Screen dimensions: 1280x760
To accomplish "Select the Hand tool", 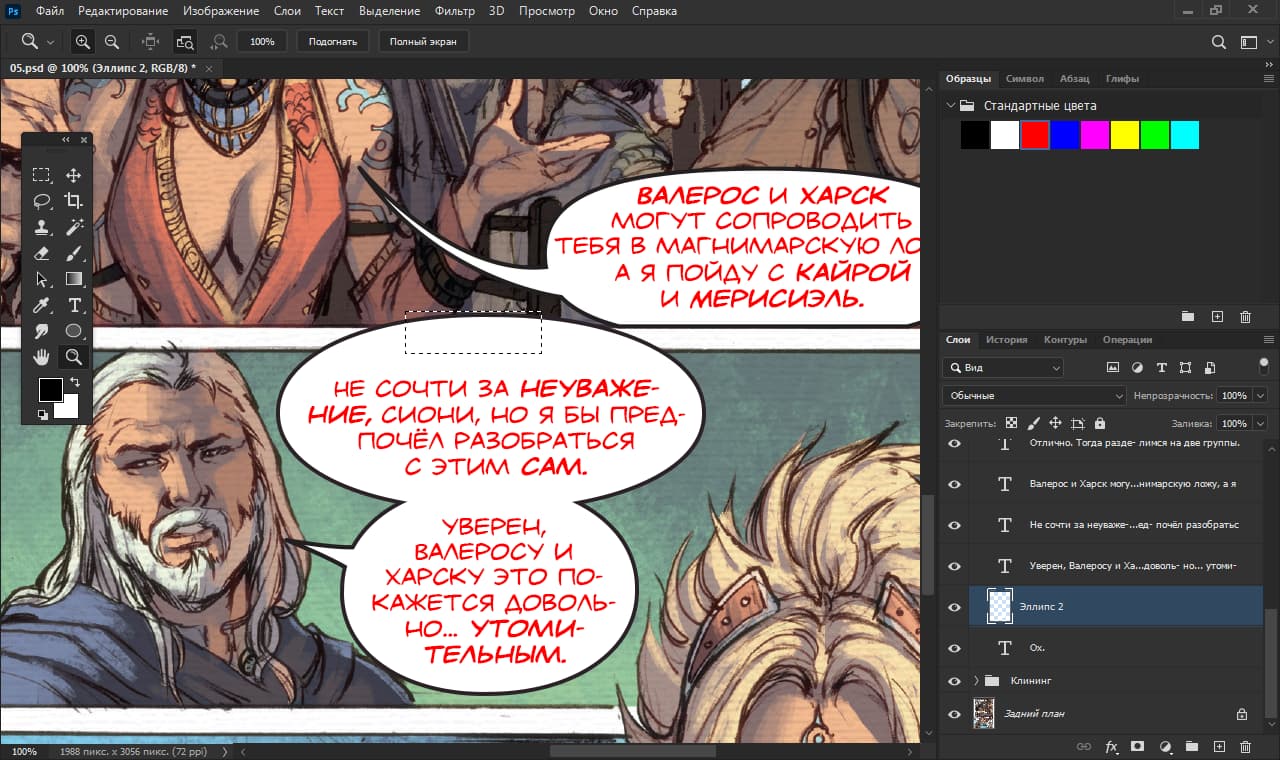I will [41, 357].
